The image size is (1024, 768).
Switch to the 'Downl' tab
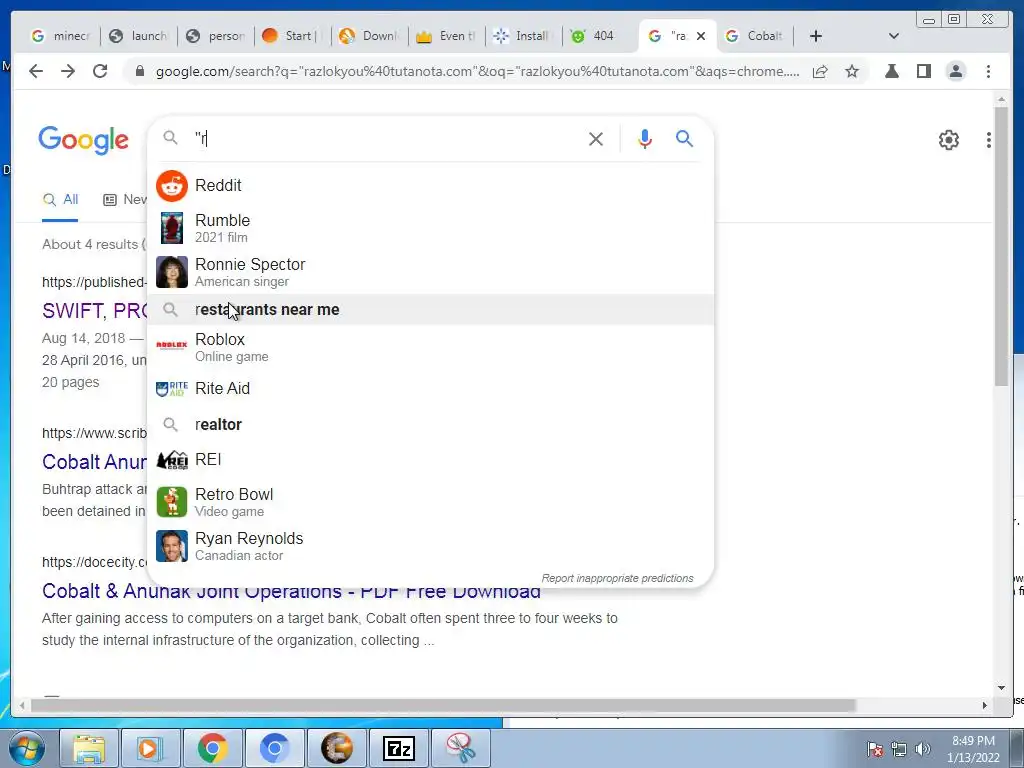[x=370, y=36]
